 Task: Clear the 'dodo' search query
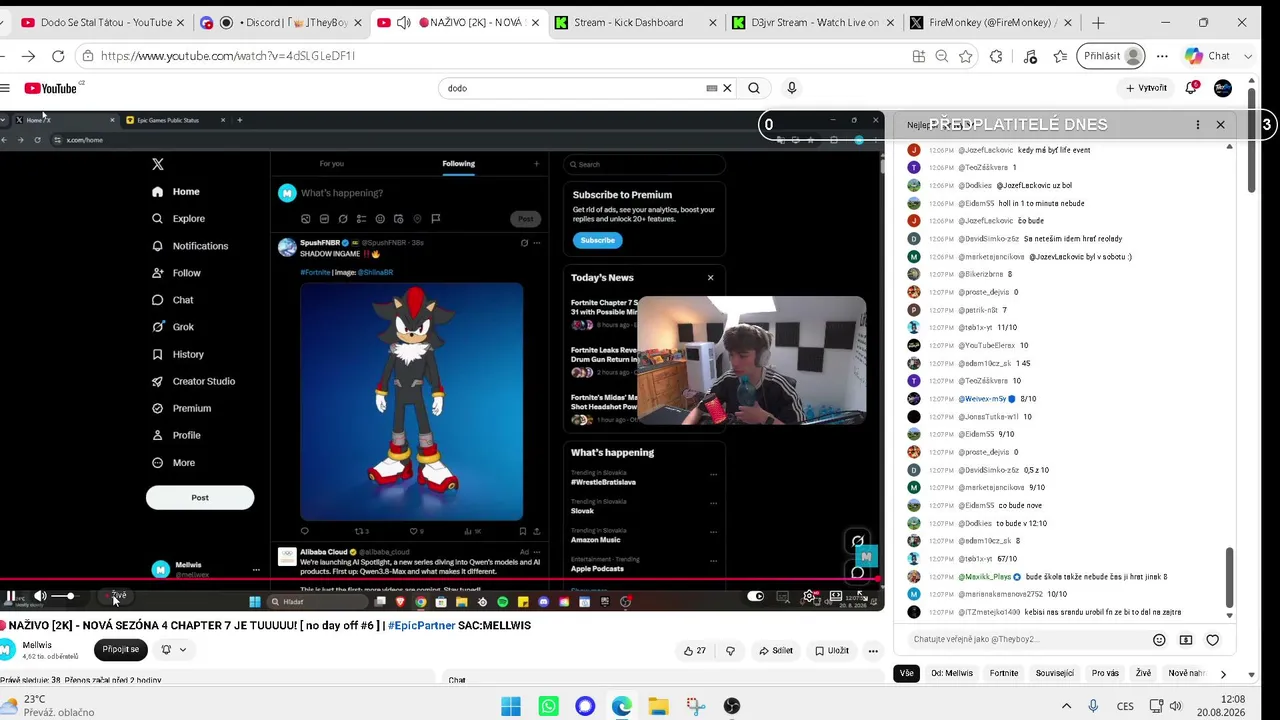click(x=727, y=88)
